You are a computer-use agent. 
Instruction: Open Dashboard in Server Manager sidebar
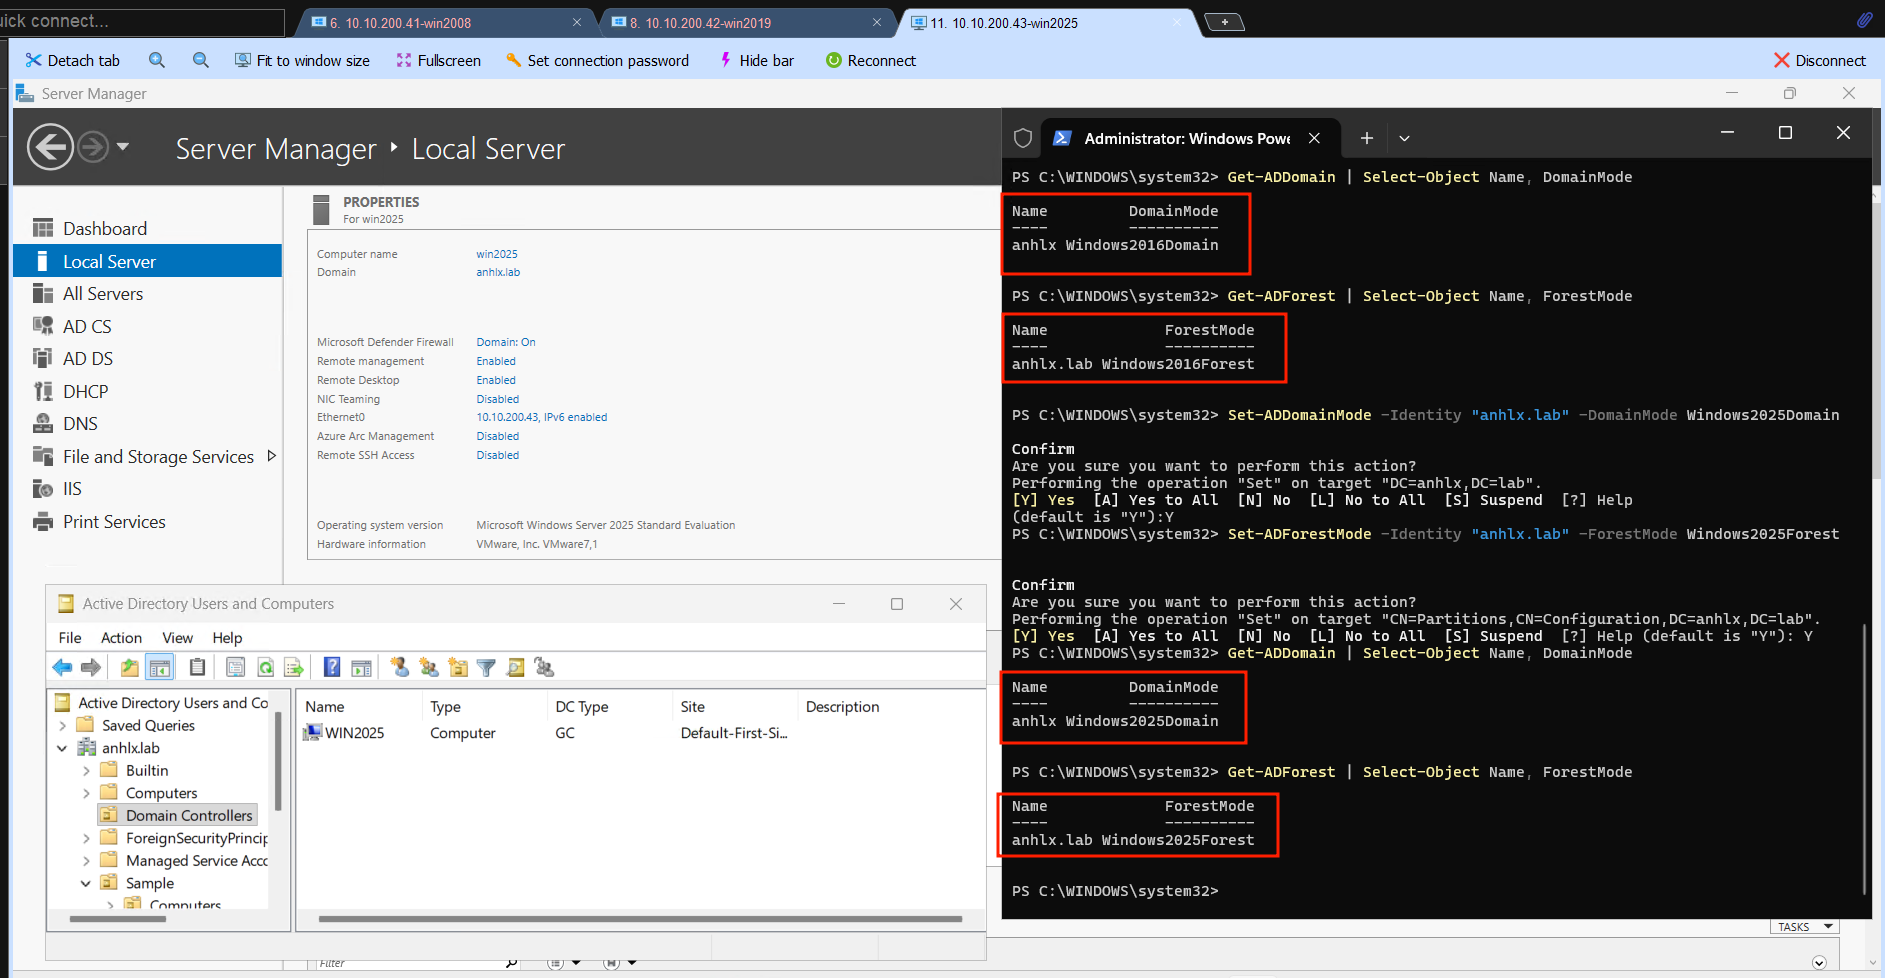click(x=105, y=229)
